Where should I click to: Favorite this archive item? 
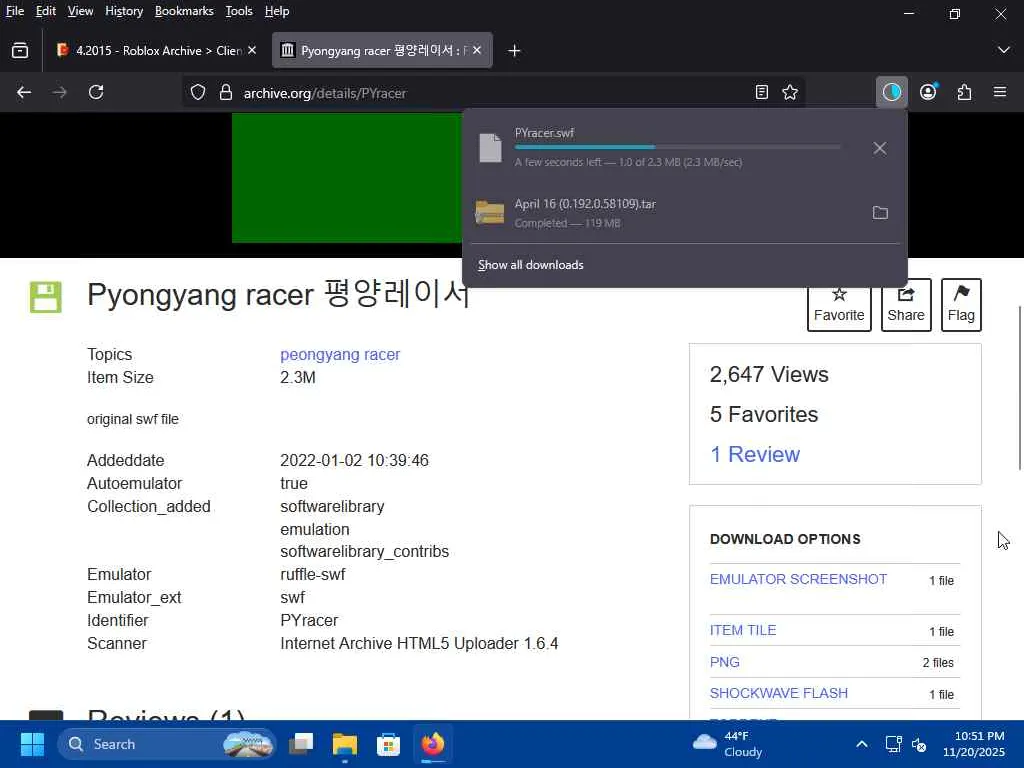839,305
